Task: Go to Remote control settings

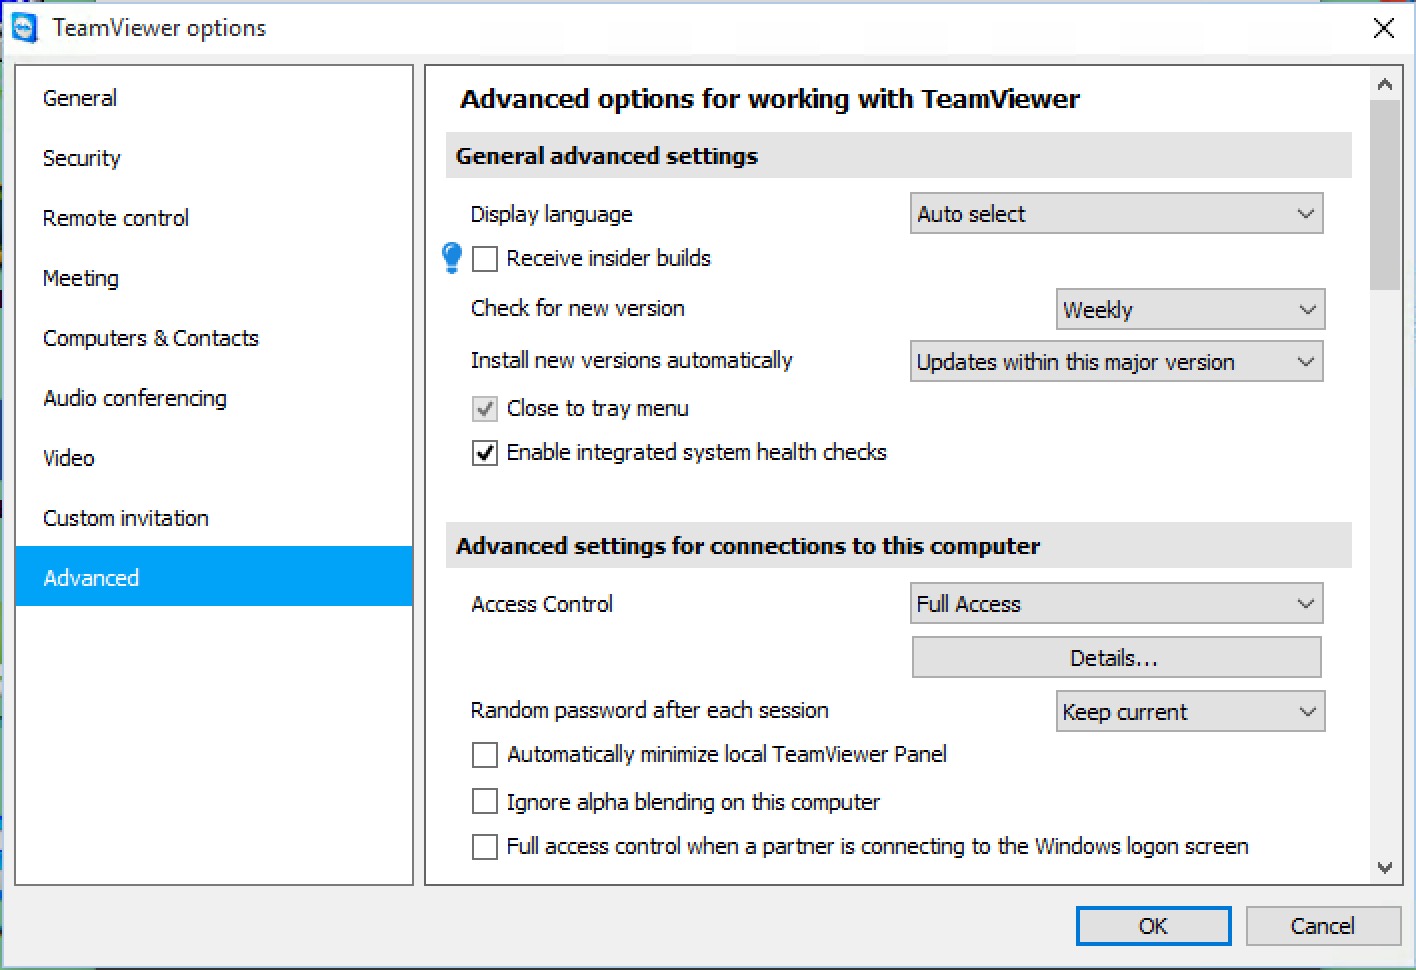Action: [214, 218]
